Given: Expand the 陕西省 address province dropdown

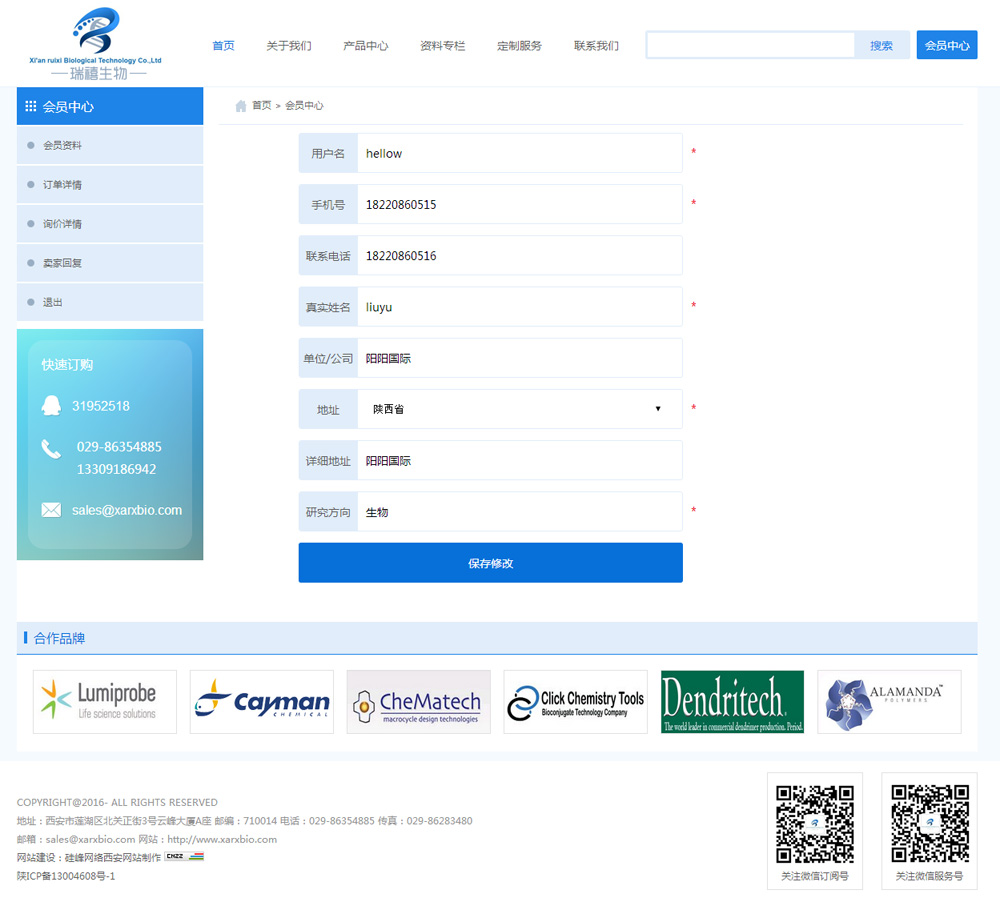Looking at the screenshot, I should pyautogui.click(x=519, y=409).
